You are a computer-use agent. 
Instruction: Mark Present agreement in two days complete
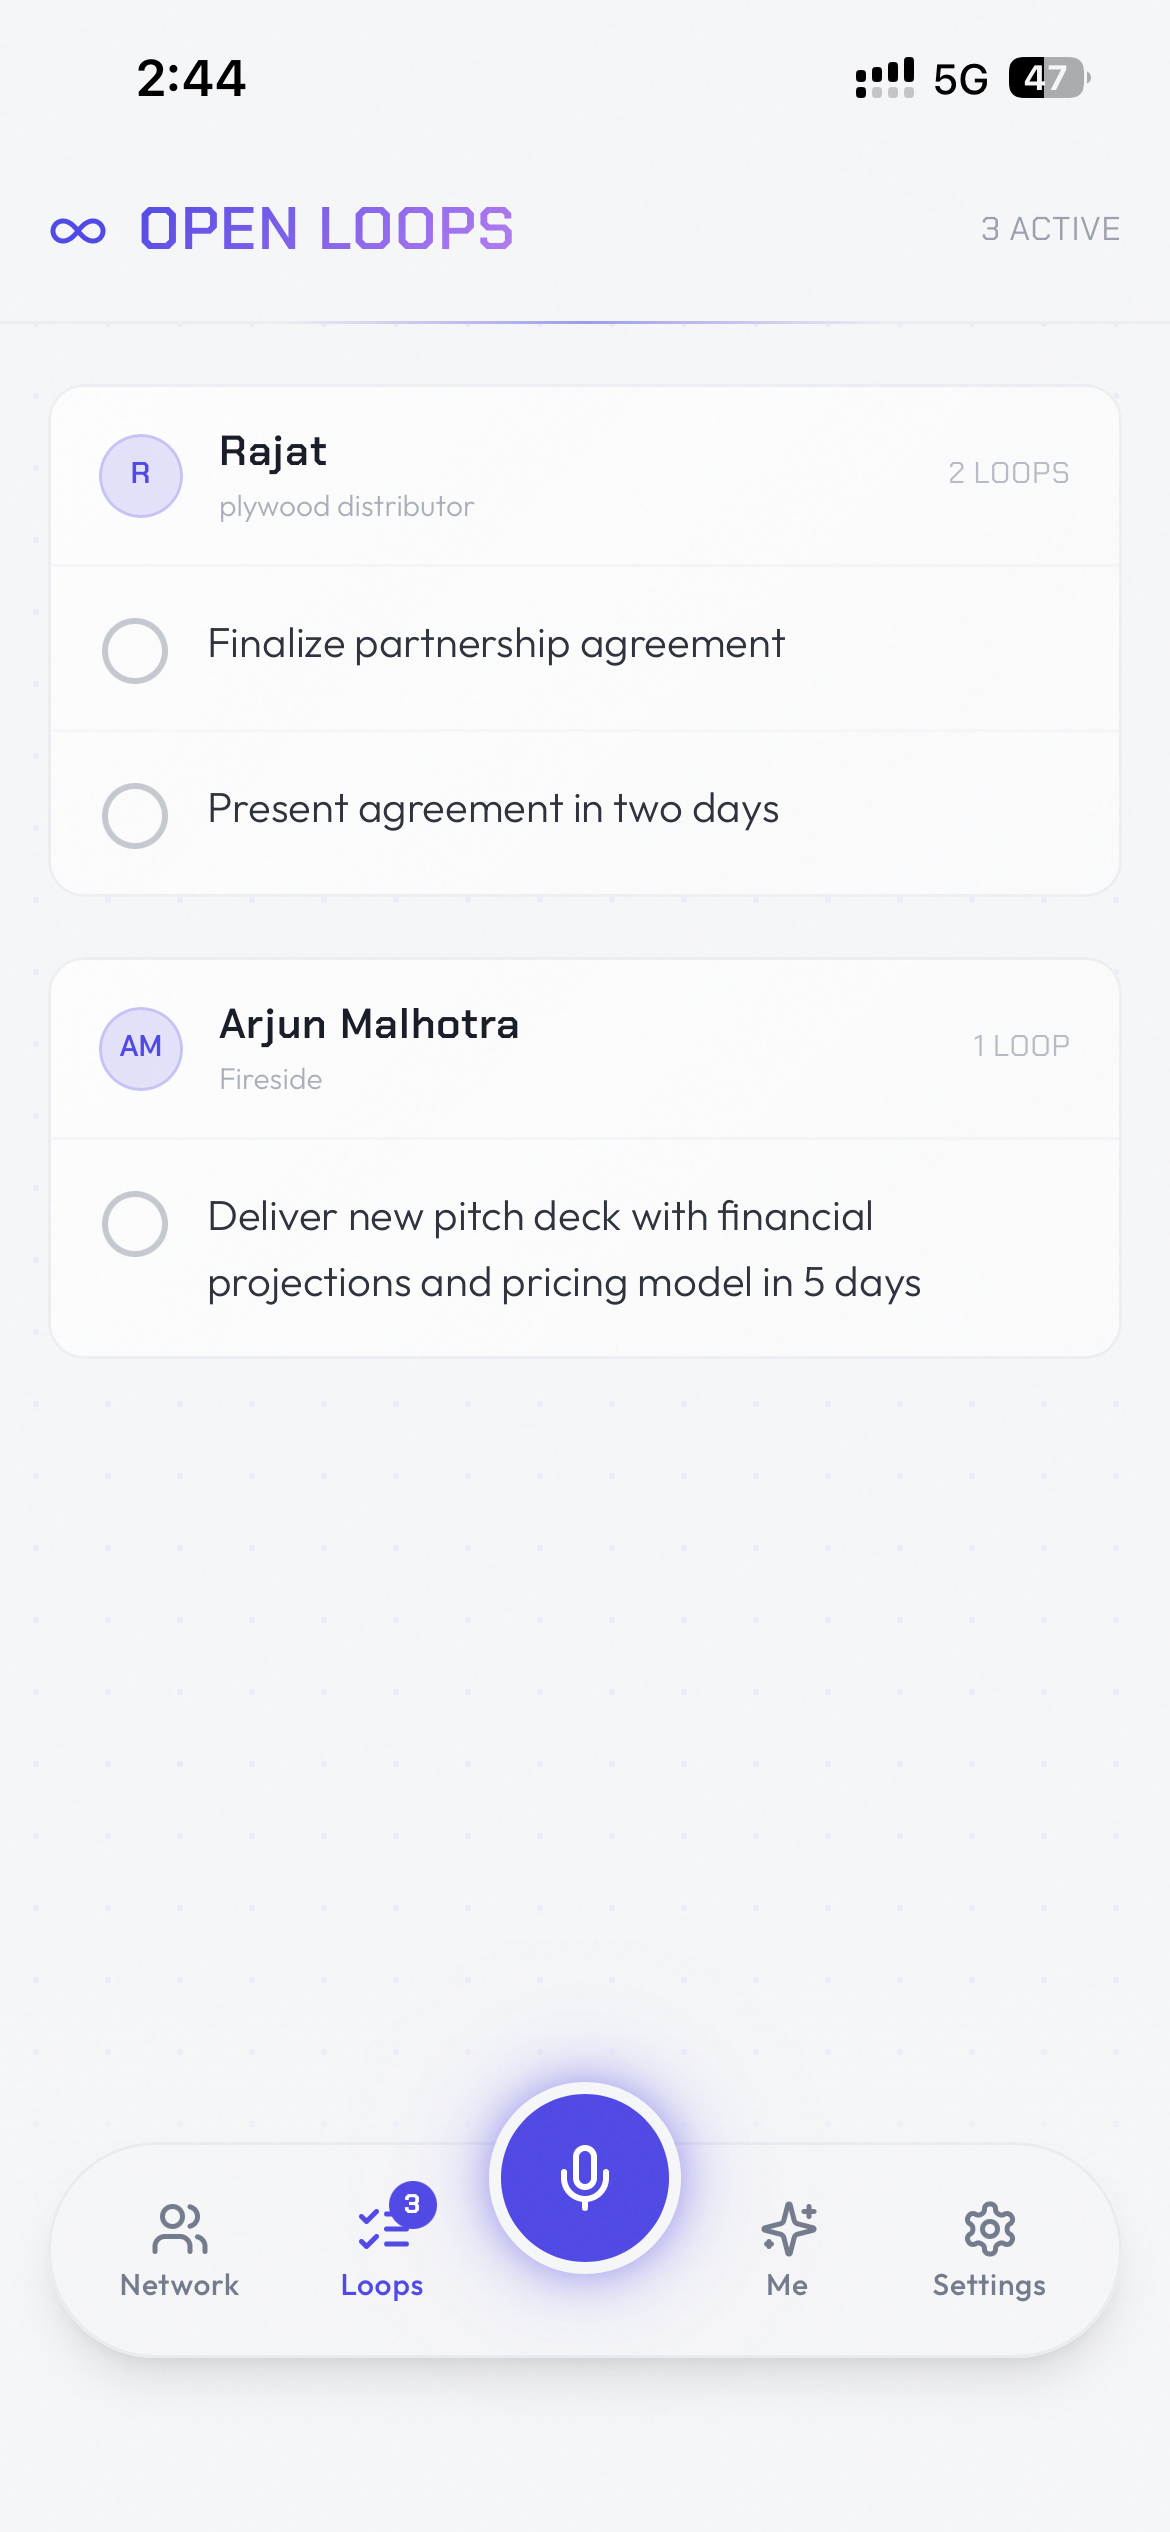(x=135, y=815)
